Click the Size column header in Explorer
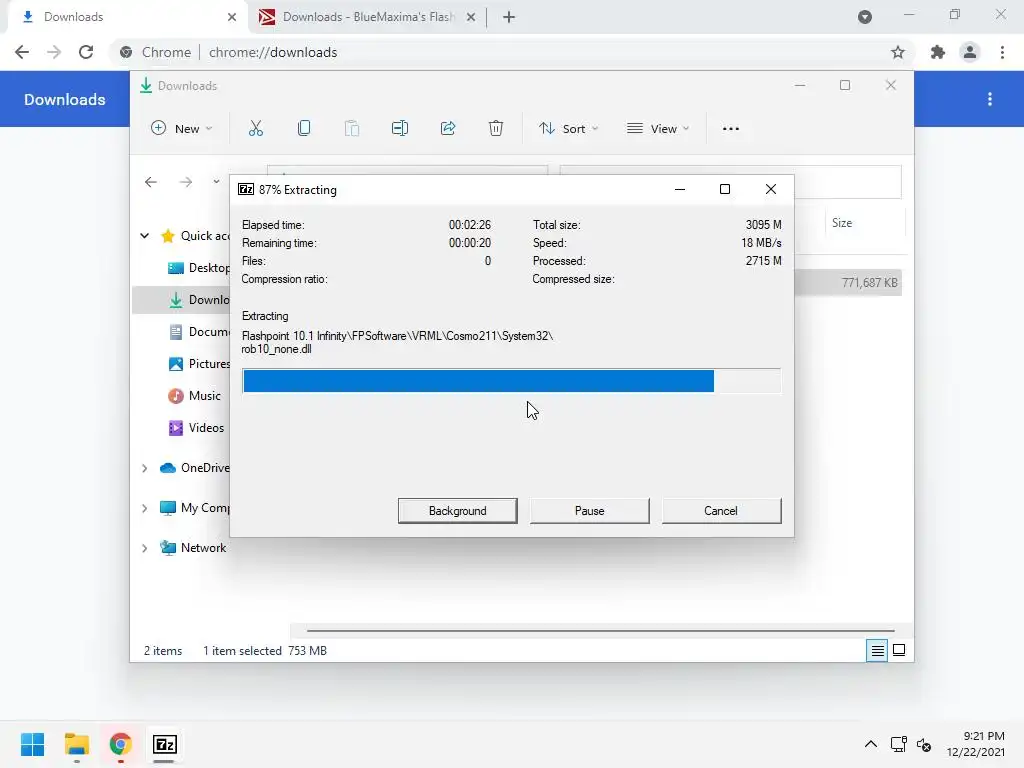Screen dimensions: 1024x768 point(842,223)
